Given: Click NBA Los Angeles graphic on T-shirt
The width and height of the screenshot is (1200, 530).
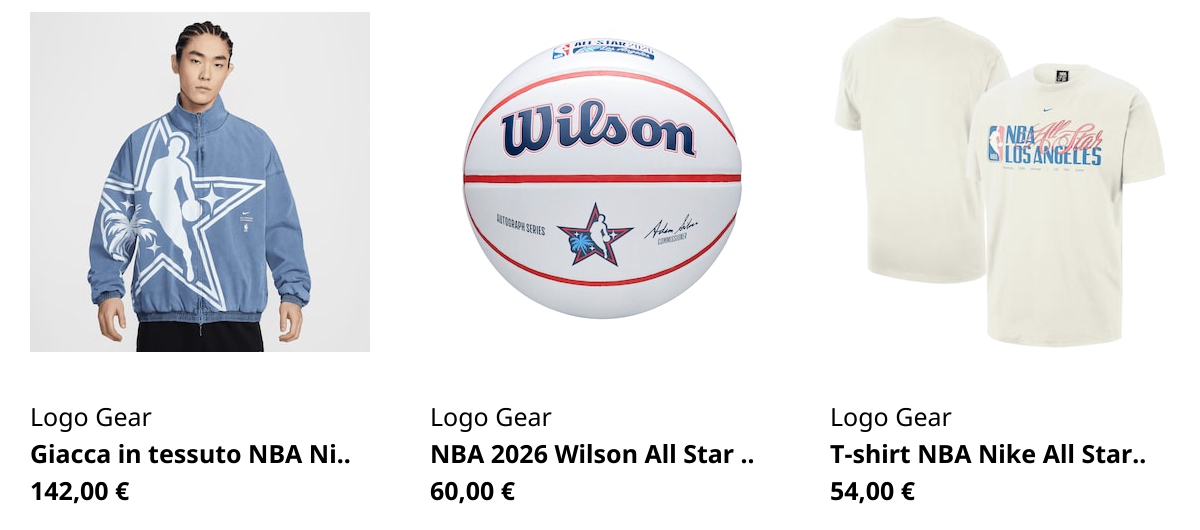Looking at the screenshot, I should [1045, 146].
